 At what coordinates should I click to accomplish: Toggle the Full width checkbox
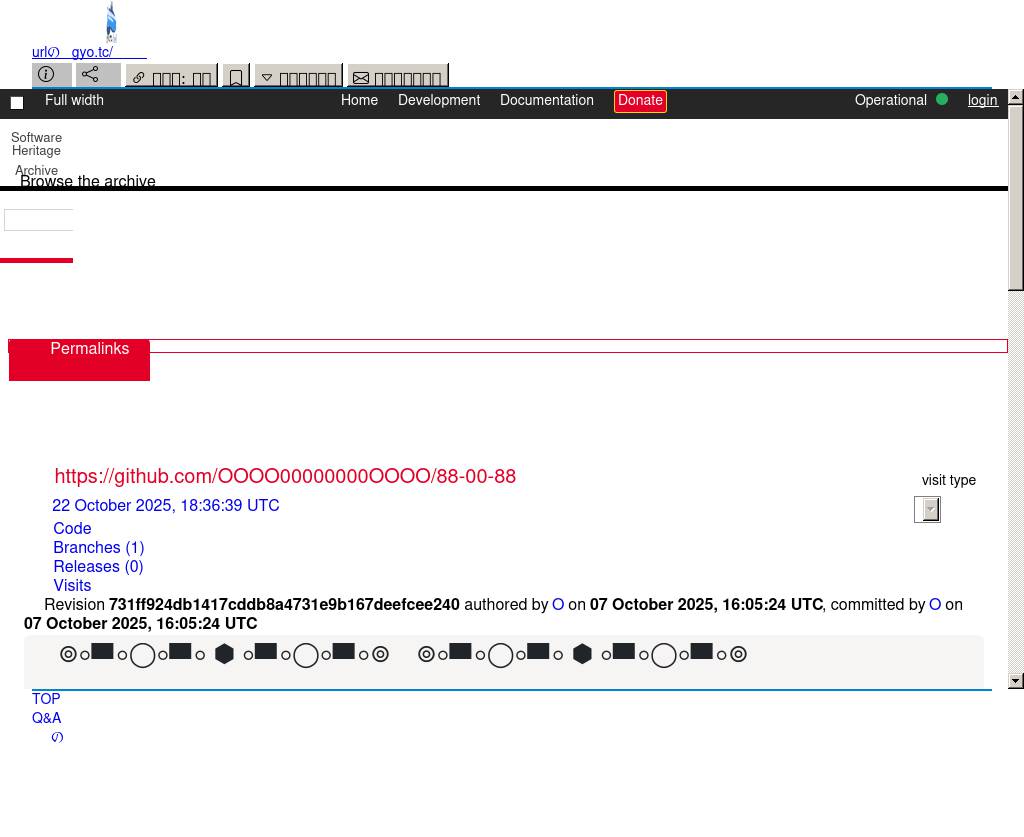coord(17,102)
